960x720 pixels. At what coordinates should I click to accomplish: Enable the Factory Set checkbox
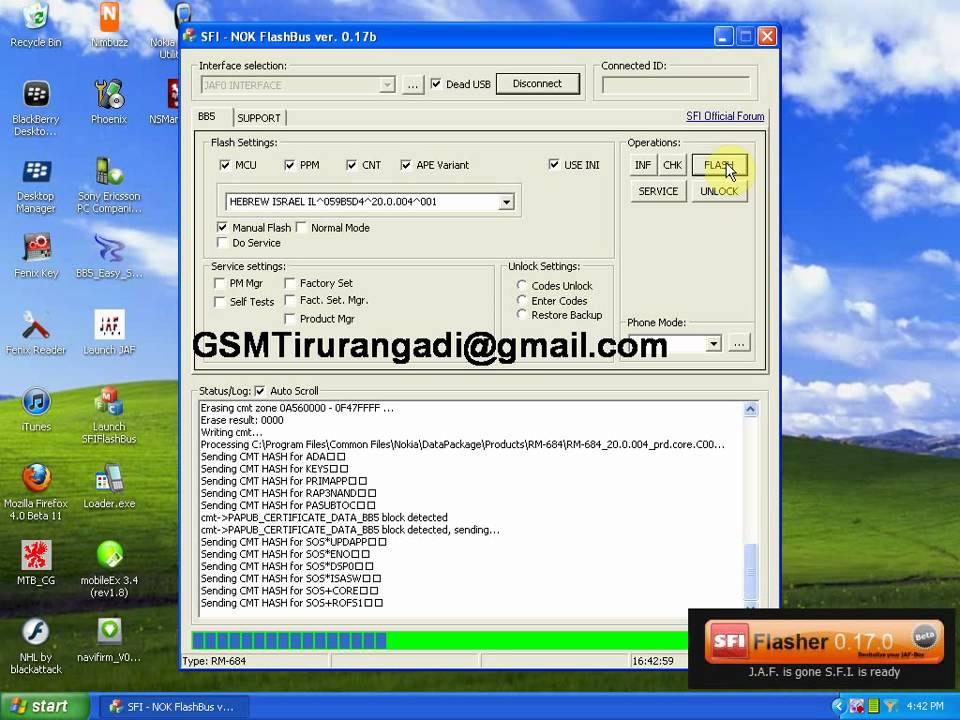290,283
